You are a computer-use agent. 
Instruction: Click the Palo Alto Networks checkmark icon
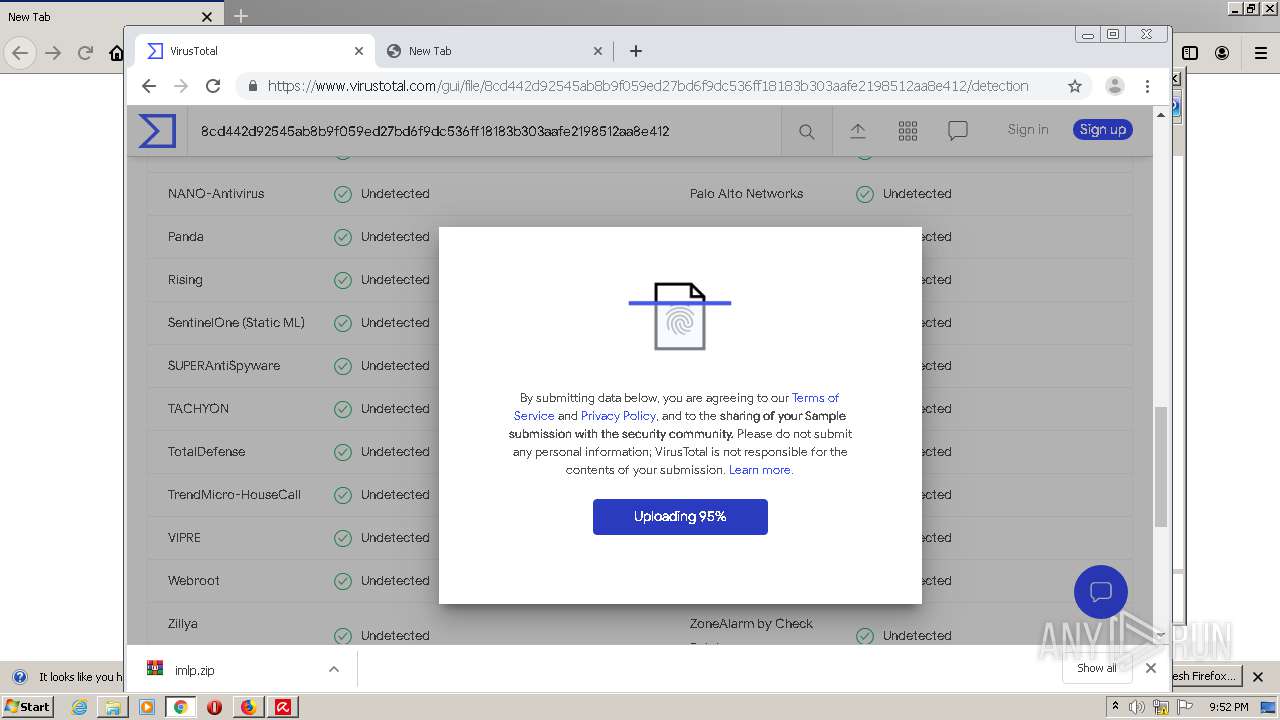(x=865, y=194)
